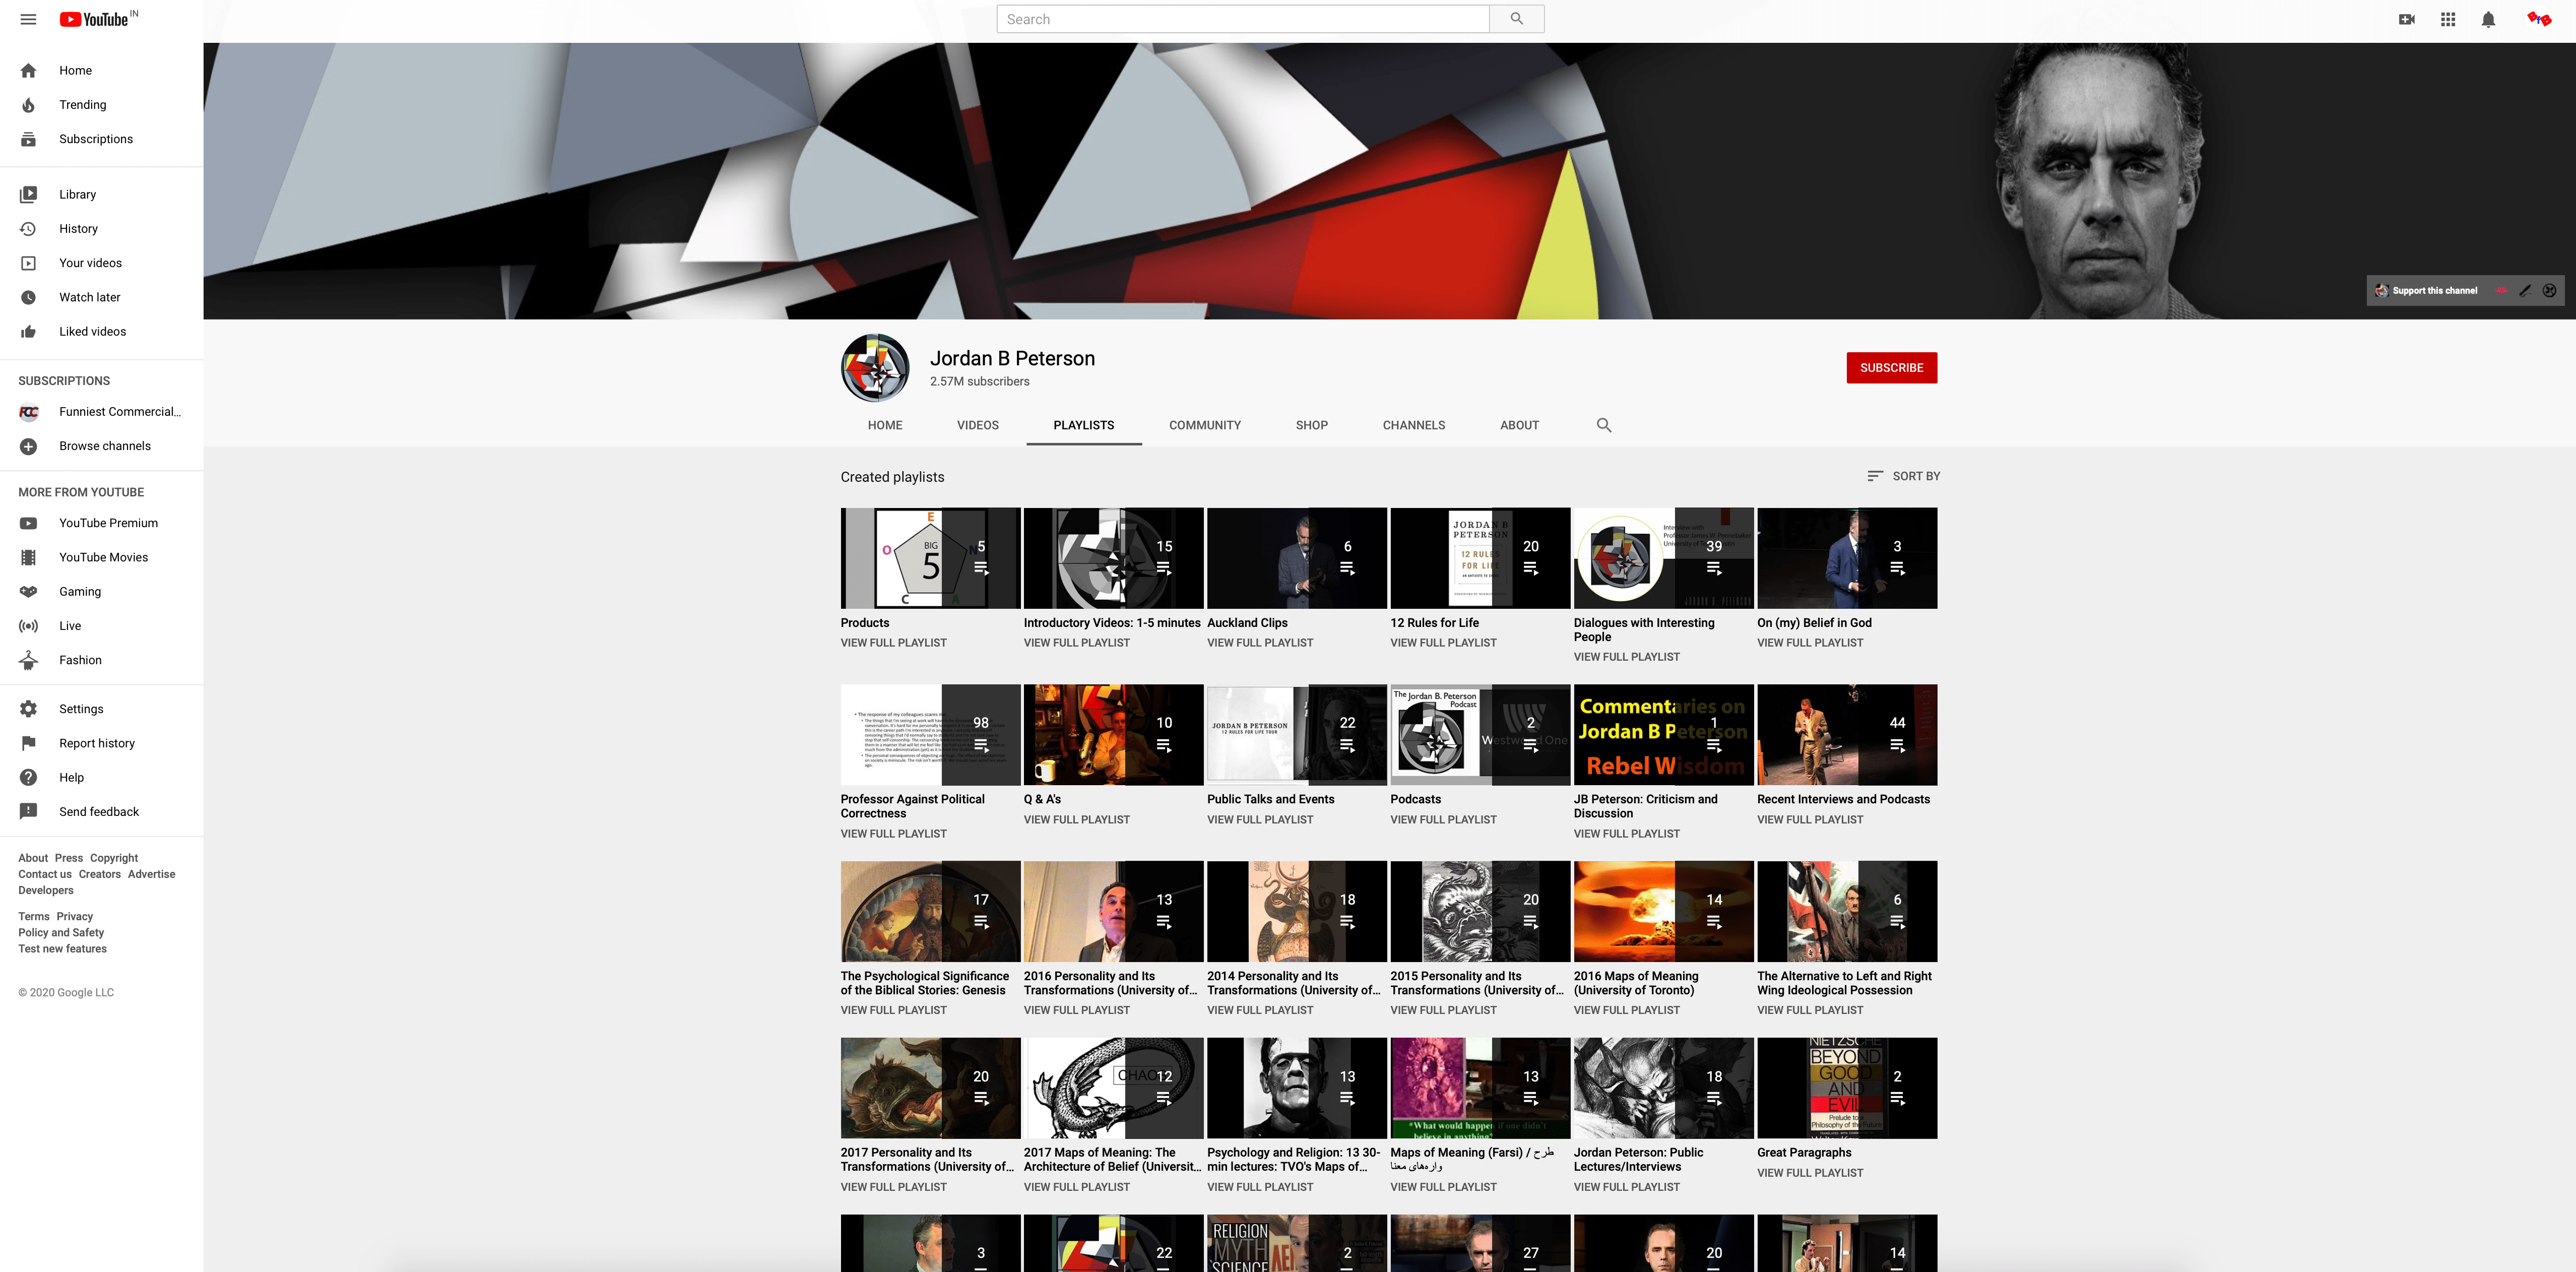2576x1272 pixels.
Task: Switch to the VIDEOS tab
Action: [978, 425]
